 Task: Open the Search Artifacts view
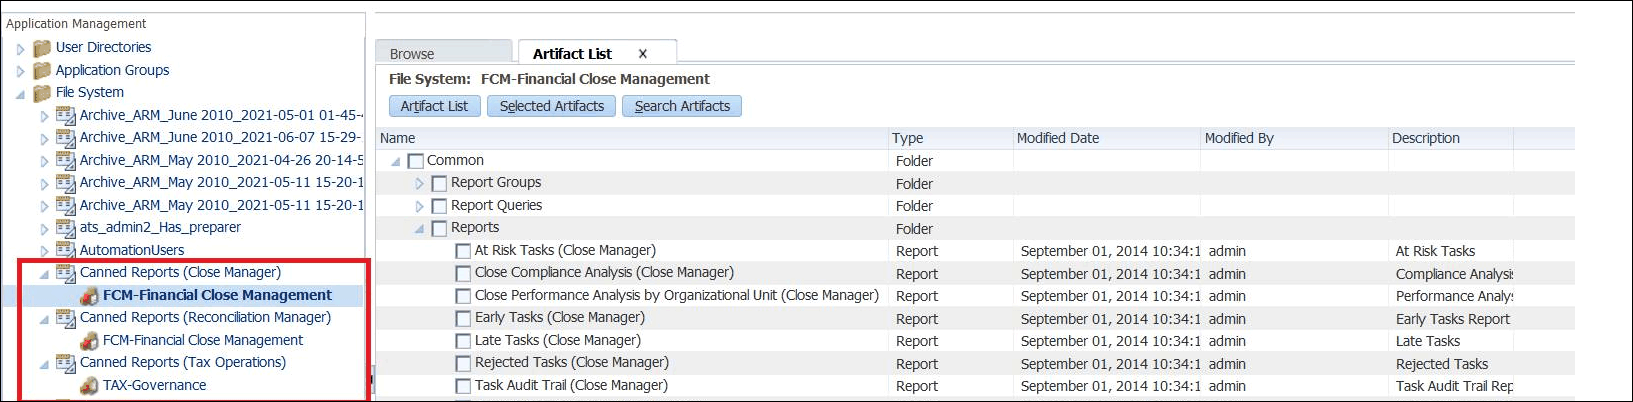(x=682, y=106)
